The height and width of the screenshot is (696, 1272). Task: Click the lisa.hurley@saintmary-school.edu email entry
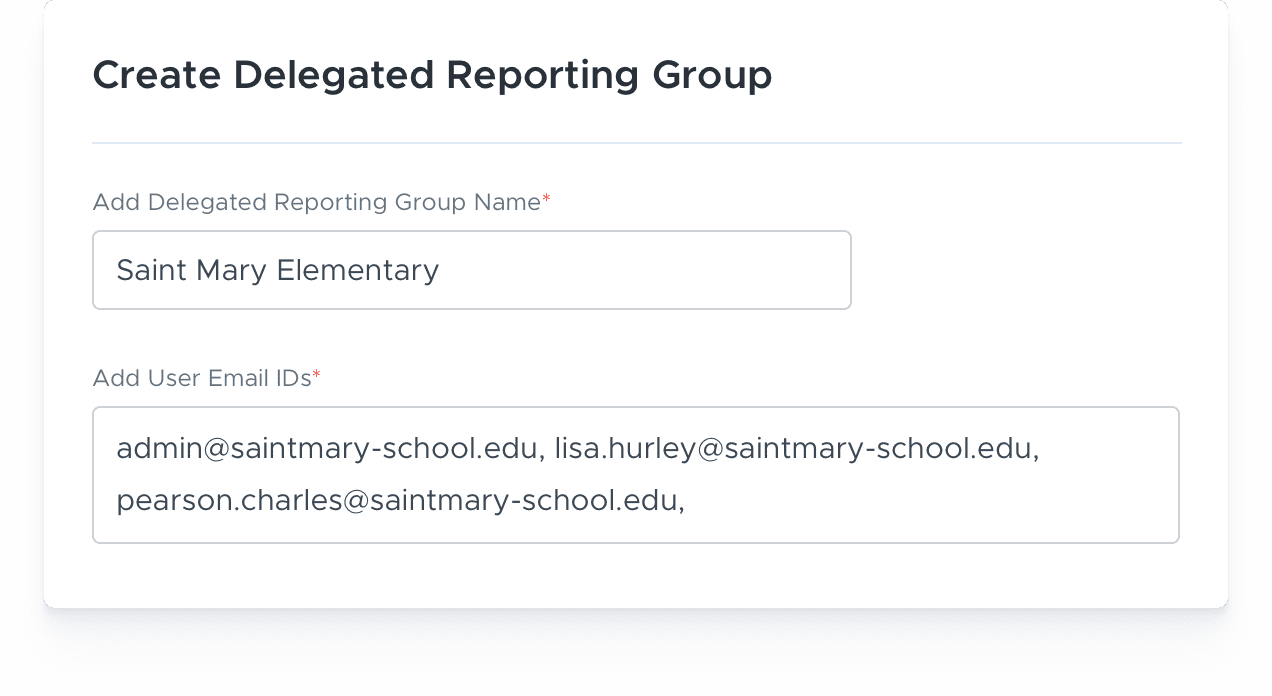pos(794,449)
